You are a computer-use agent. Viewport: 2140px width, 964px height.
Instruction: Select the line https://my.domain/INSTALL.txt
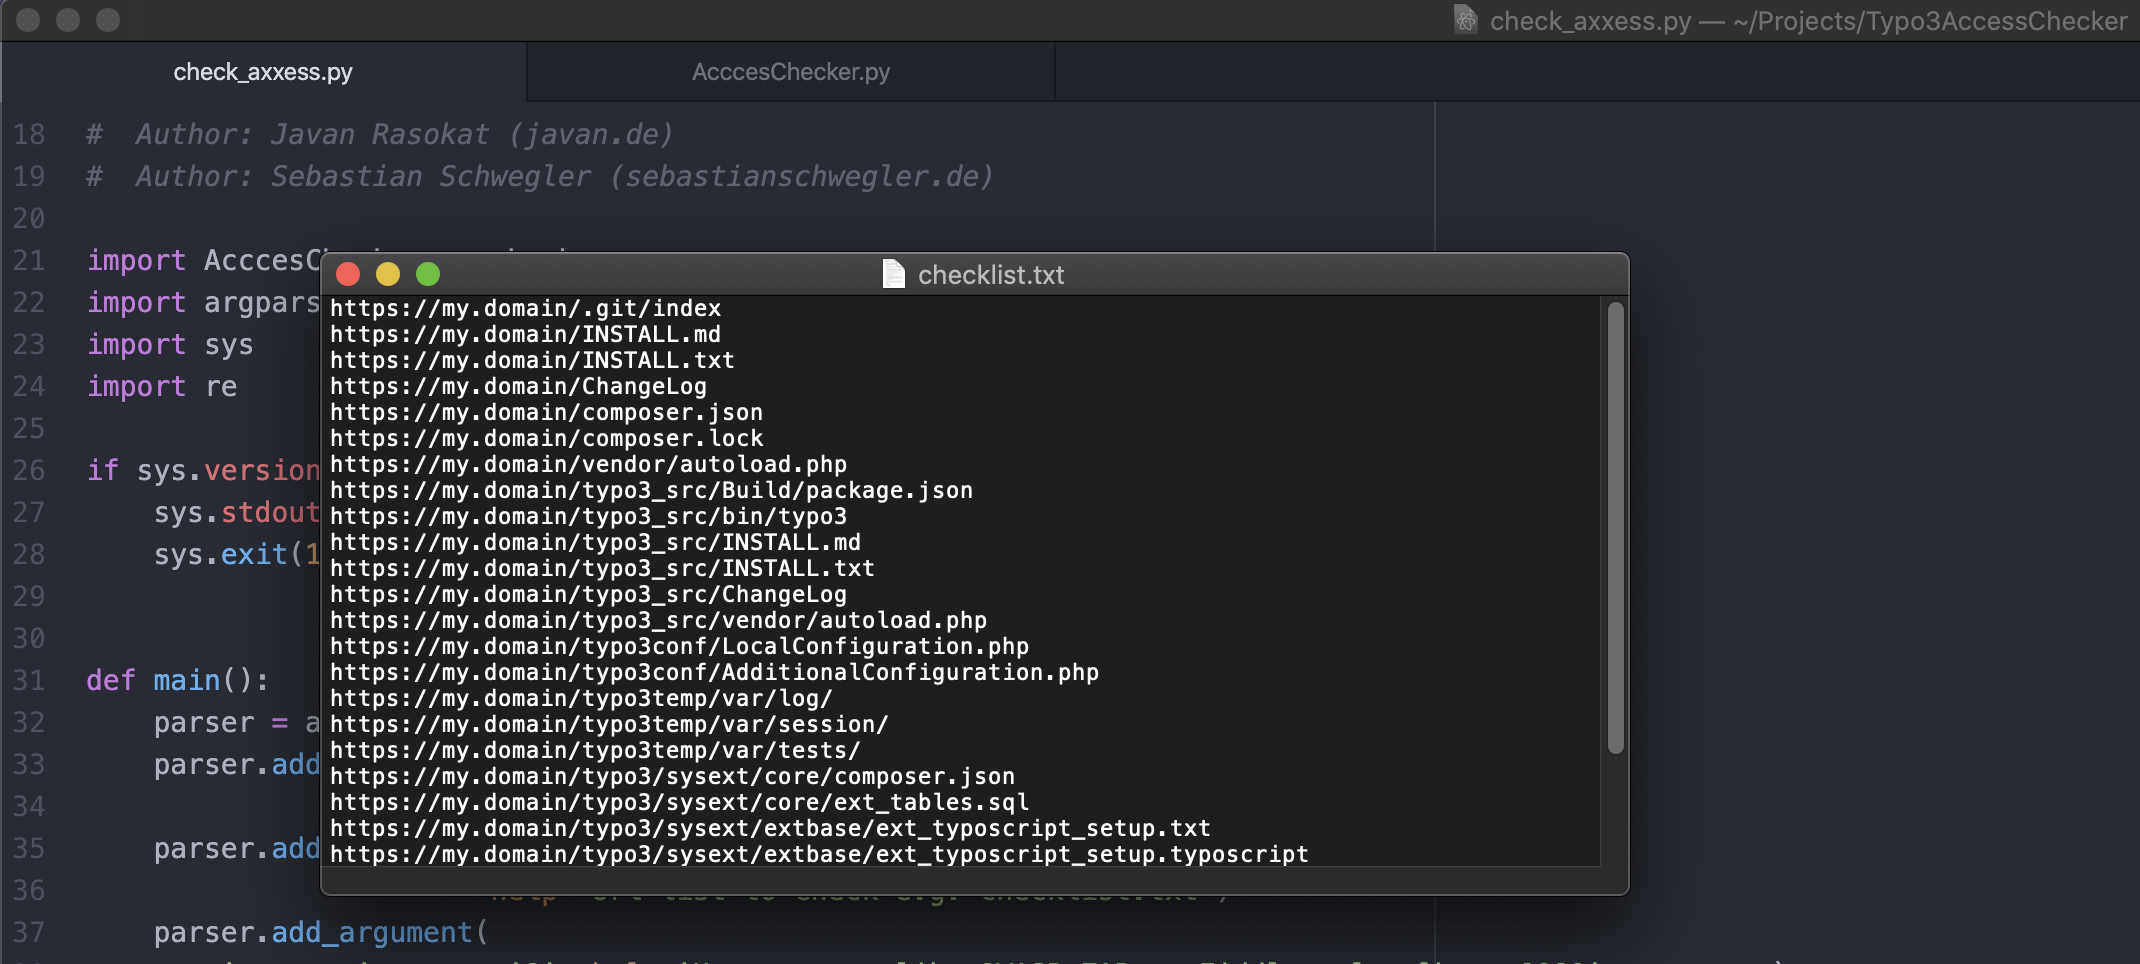532,360
